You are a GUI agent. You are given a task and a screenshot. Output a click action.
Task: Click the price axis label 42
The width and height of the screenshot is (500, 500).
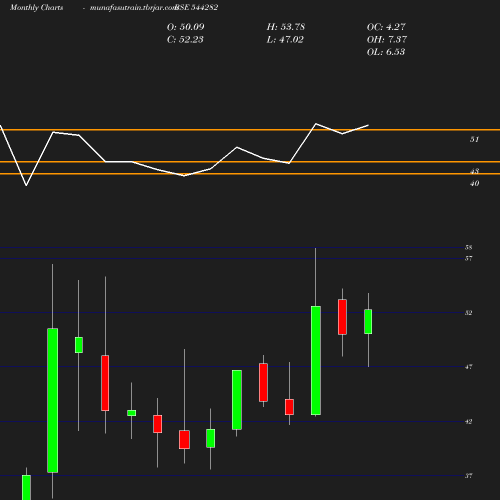point(468,422)
